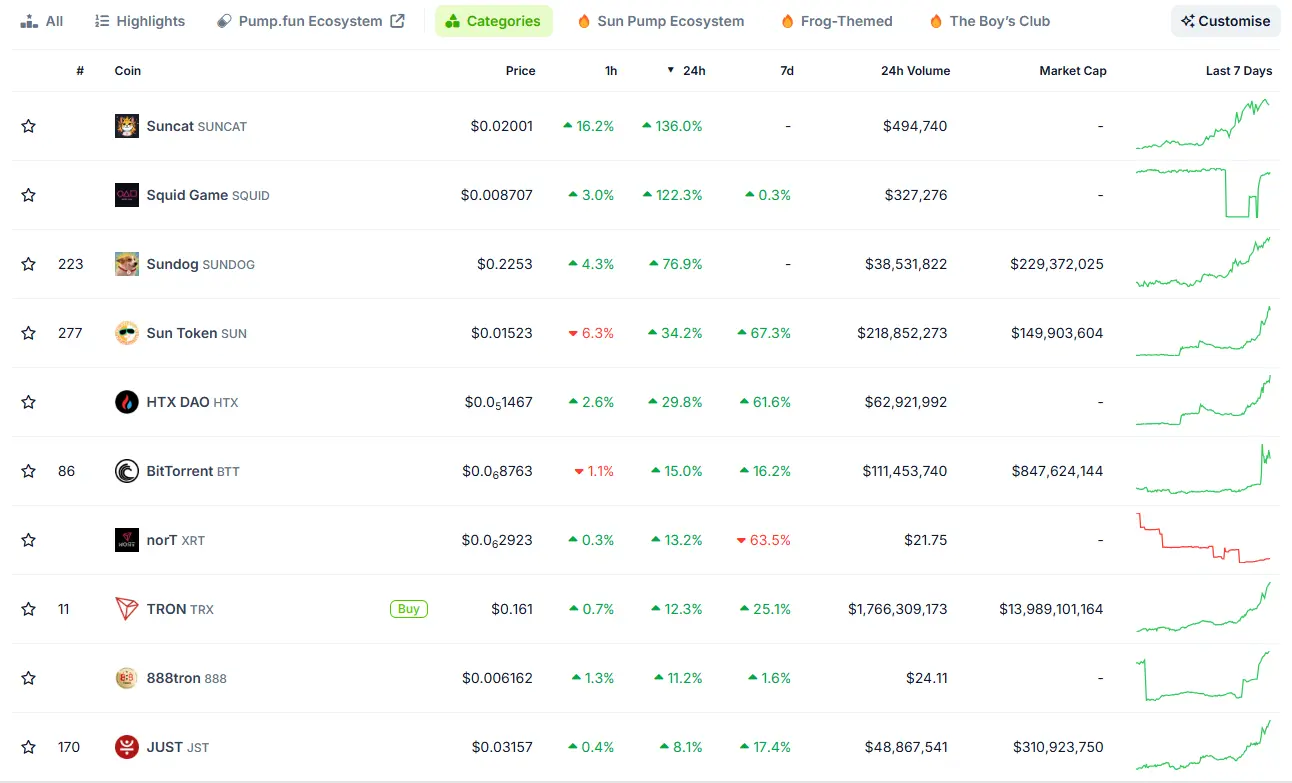
Task: Open the JUST JST page
Action: 178,747
